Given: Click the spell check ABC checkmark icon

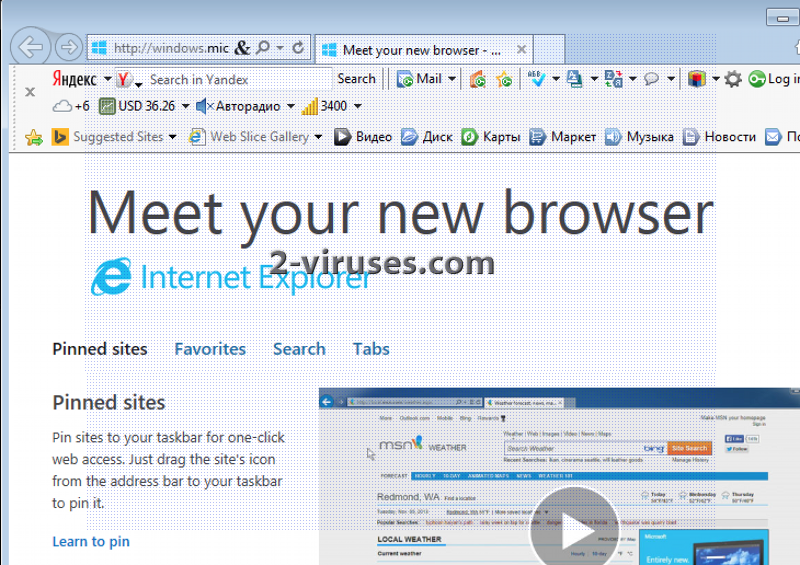Looking at the screenshot, I should point(536,79).
